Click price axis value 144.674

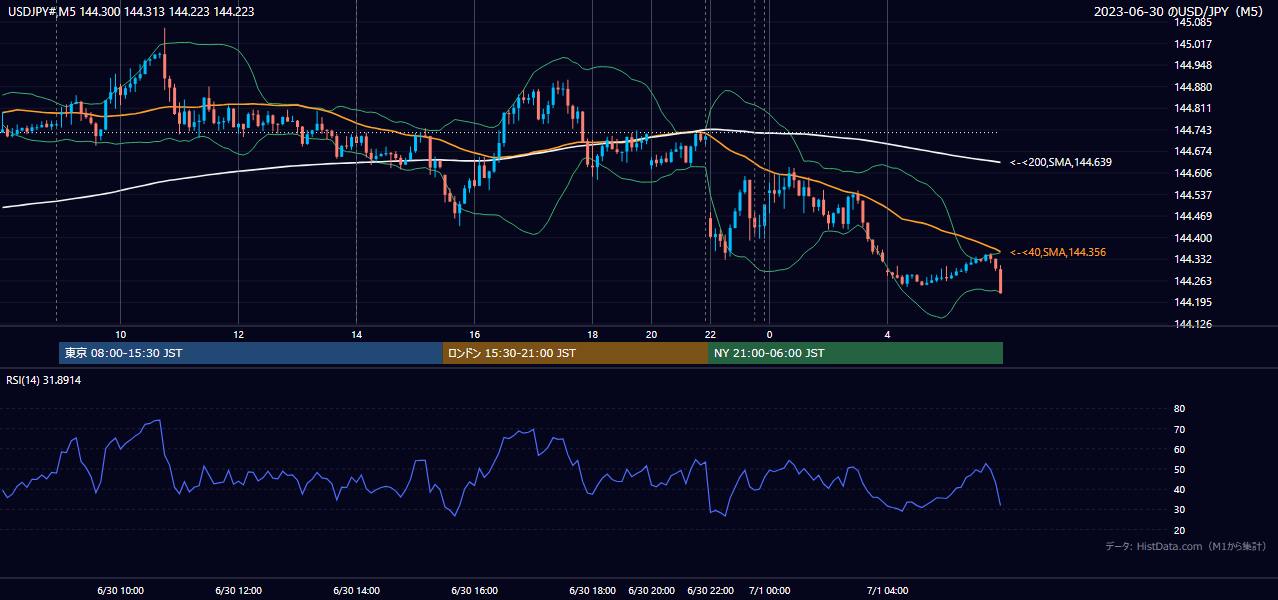[x=1193, y=151]
